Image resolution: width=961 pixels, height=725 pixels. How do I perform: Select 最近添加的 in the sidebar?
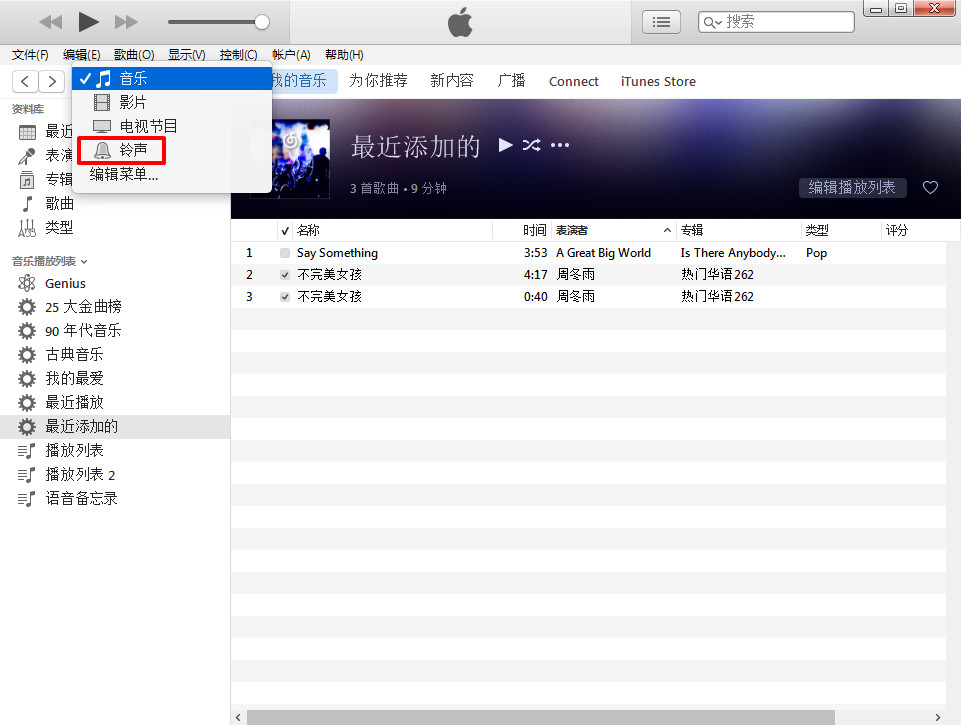pyautogui.click(x=115, y=427)
